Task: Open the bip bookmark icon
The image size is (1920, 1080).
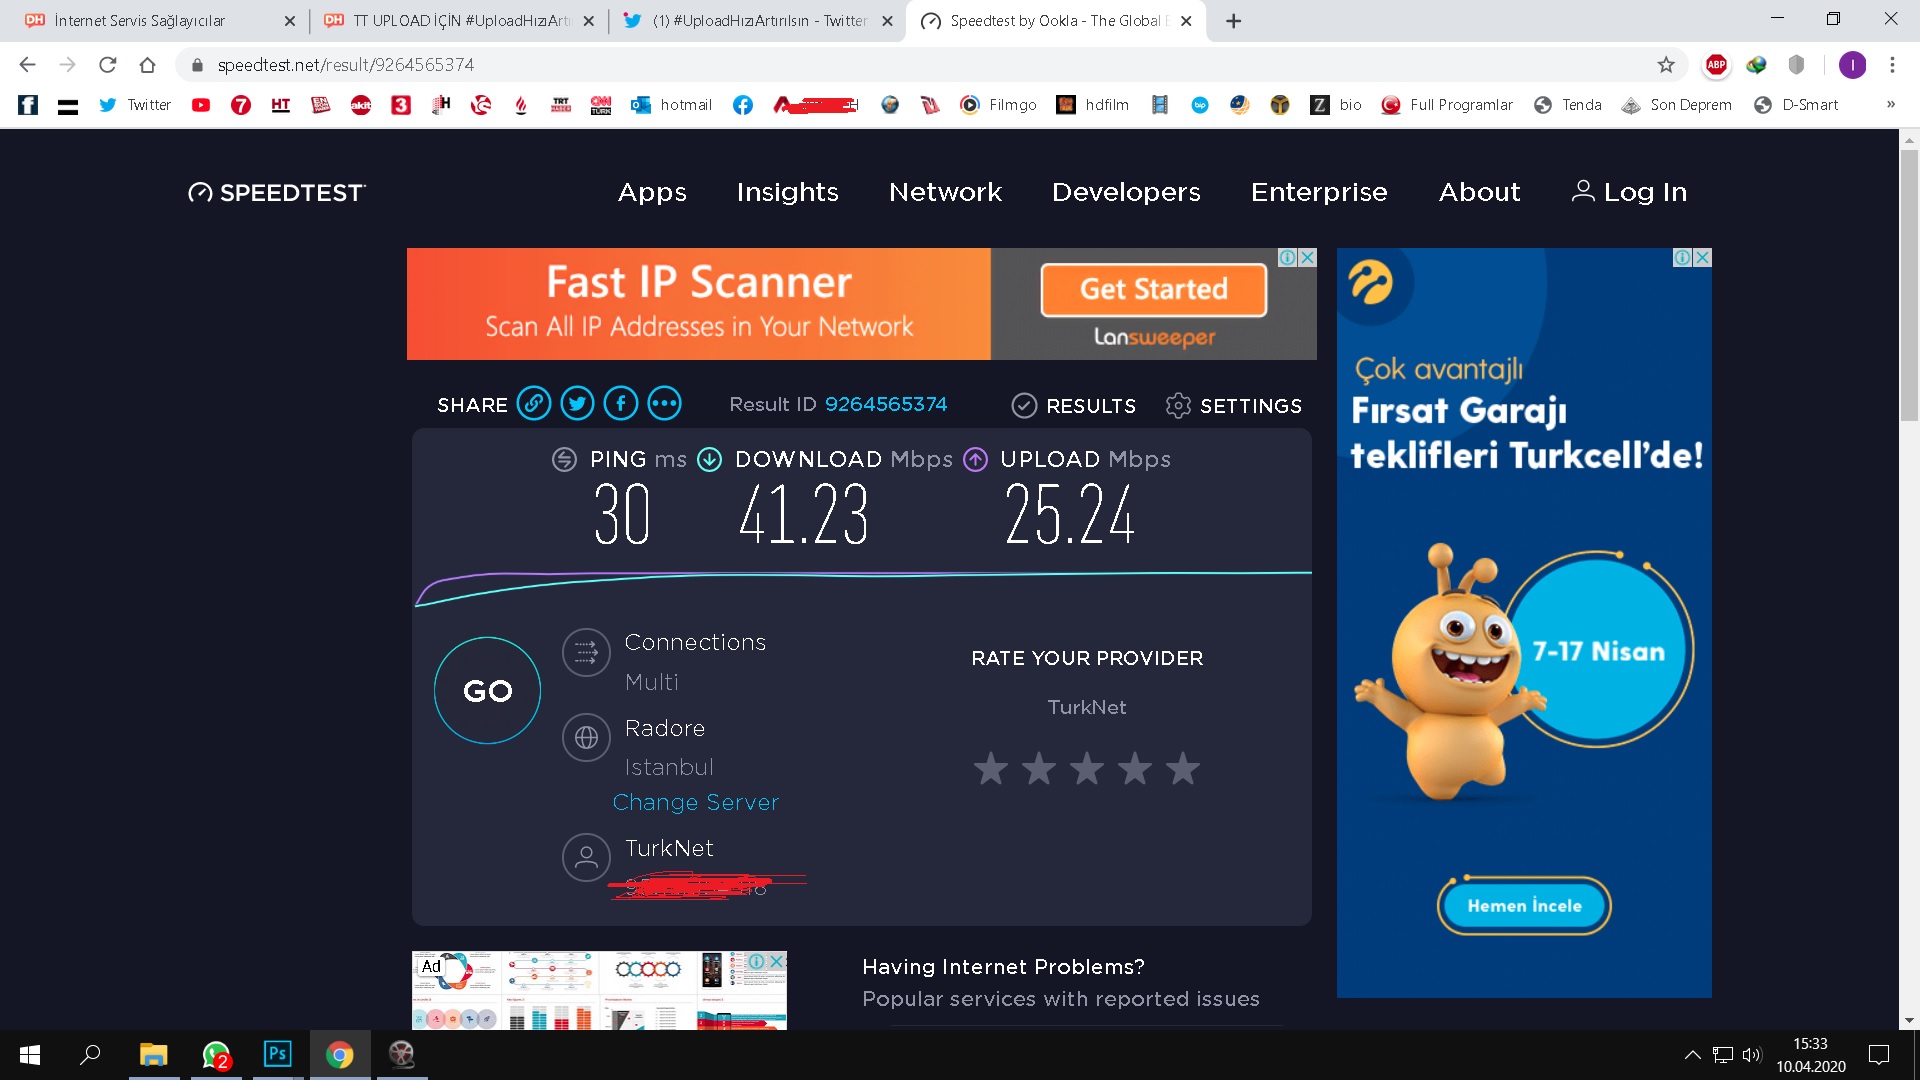Action: click(1200, 105)
